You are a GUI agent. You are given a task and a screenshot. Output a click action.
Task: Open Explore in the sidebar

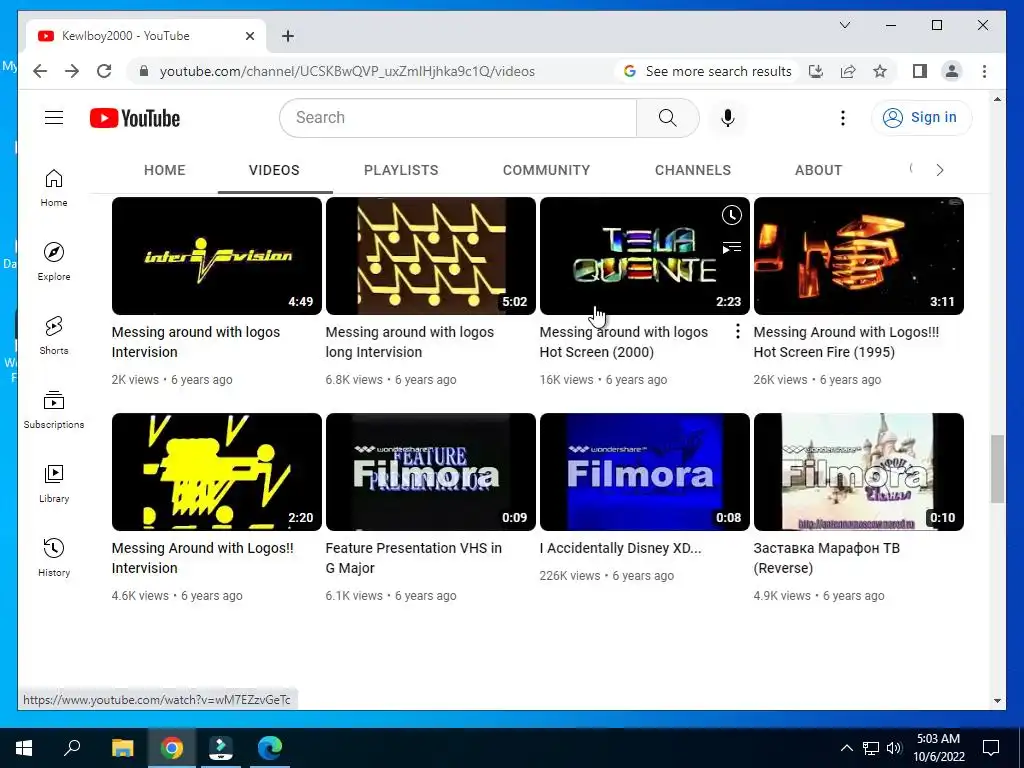54,262
